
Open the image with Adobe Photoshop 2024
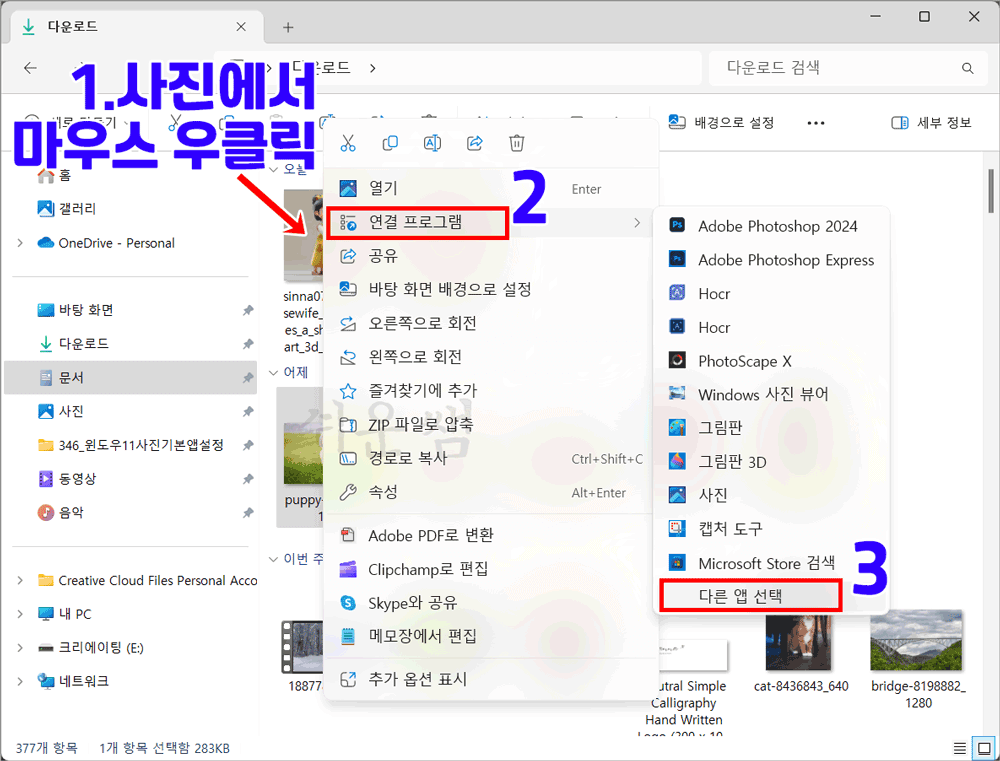coord(778,226)
